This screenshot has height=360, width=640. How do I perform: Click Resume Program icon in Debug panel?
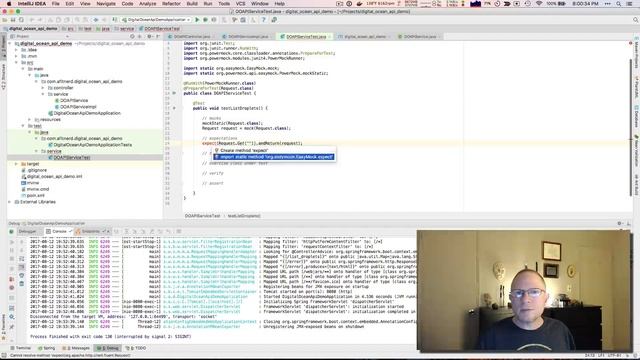tap(11, 242)
